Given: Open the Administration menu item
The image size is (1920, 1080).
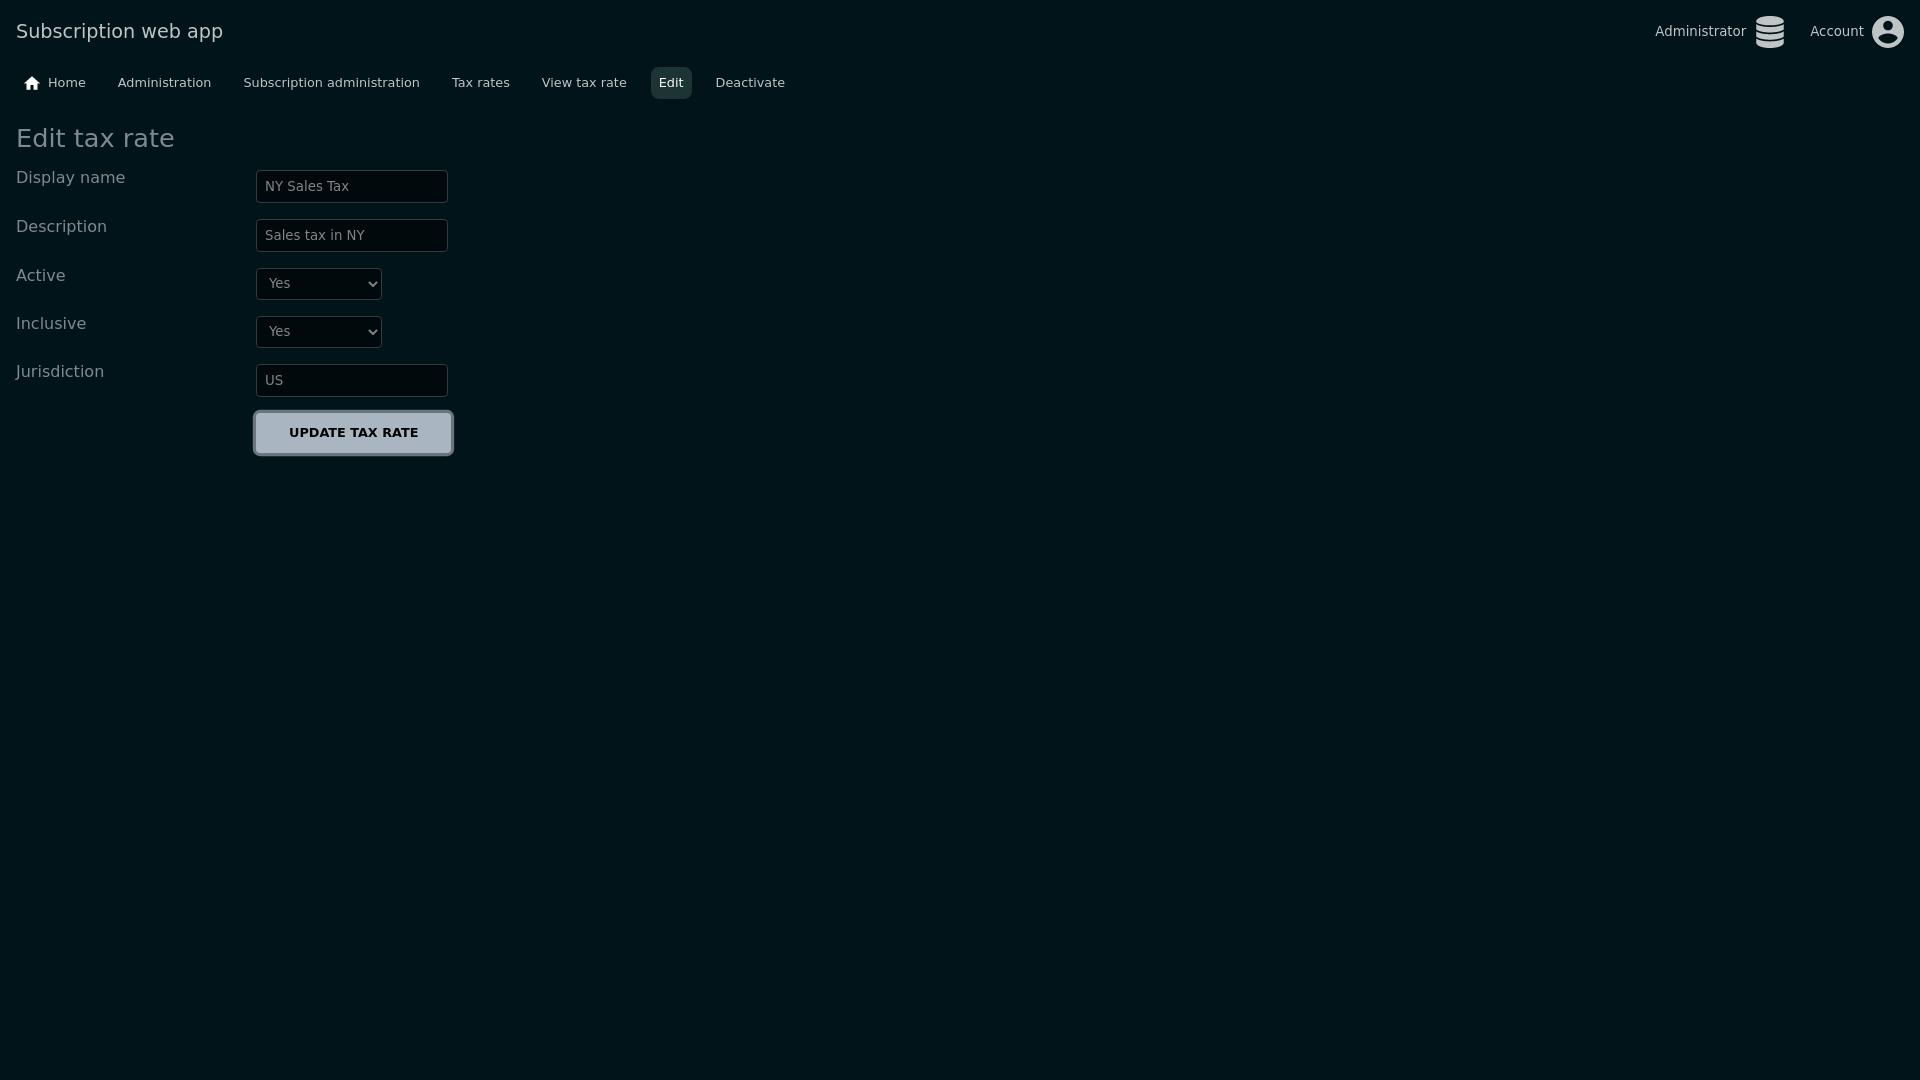Looking at the screenshot, I should point(164,83).
